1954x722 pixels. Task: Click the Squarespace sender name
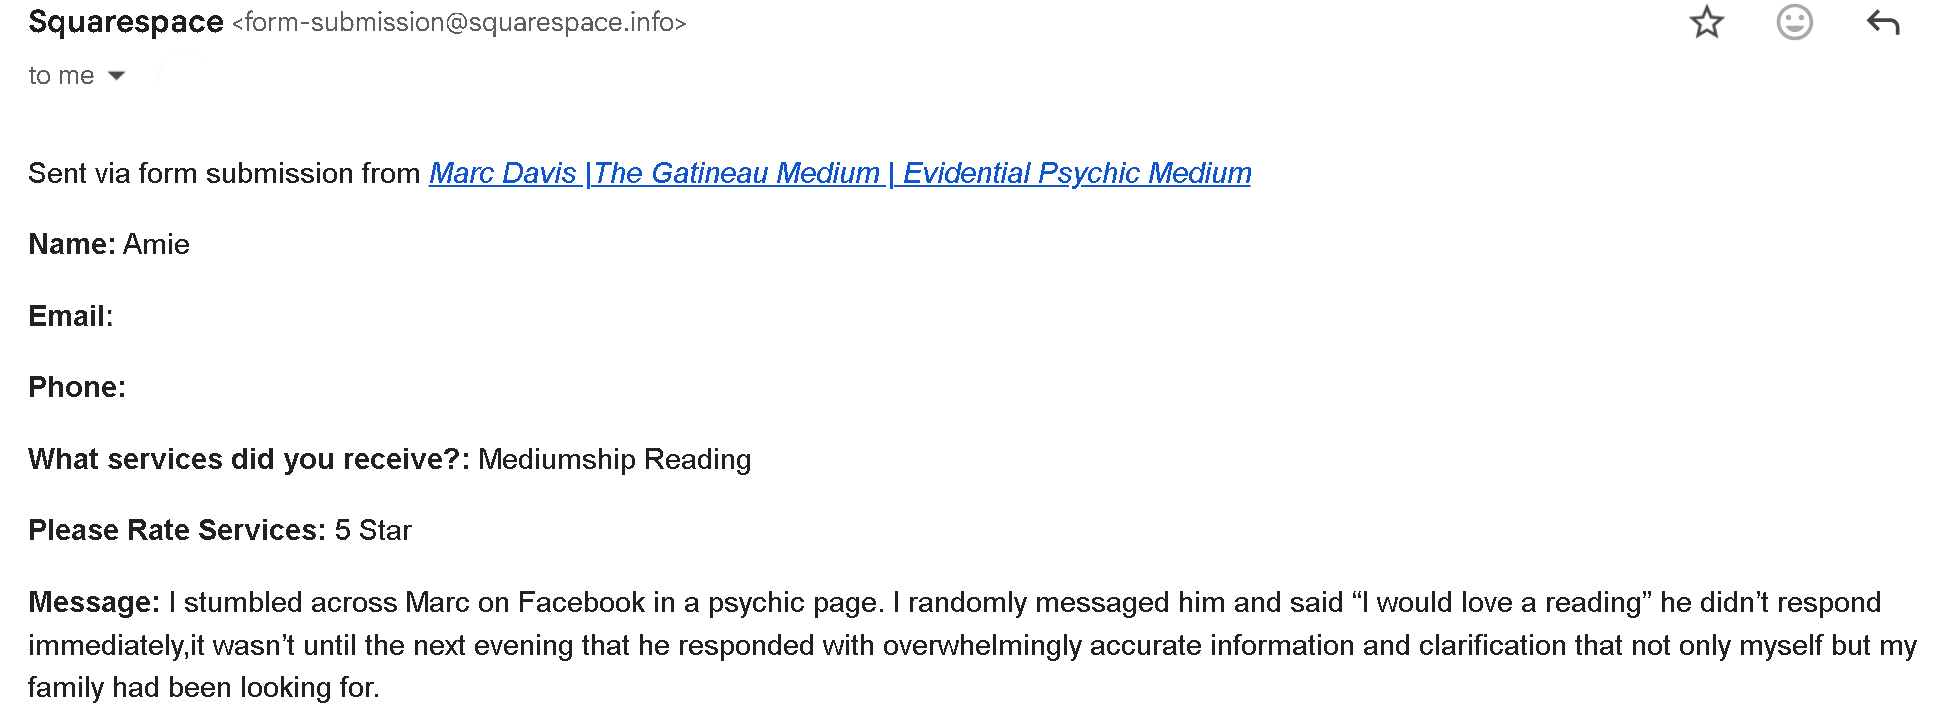tap(126, 22)
